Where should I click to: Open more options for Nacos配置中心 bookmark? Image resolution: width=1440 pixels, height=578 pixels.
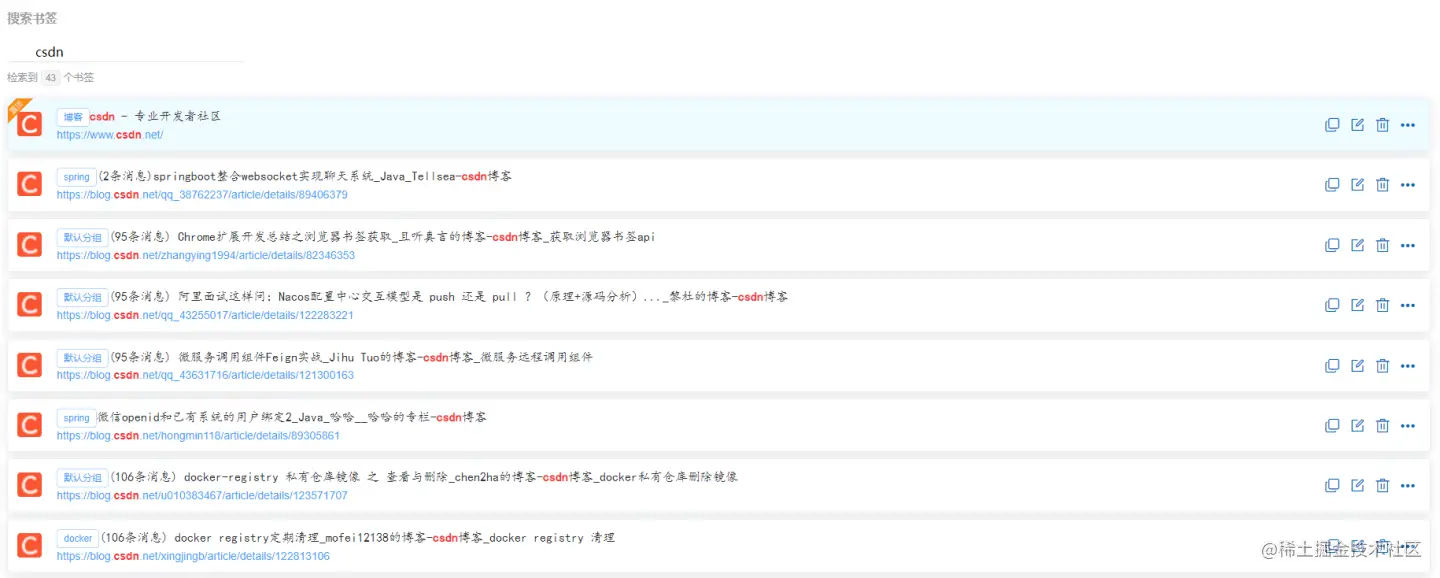(x=1408, y=305)
